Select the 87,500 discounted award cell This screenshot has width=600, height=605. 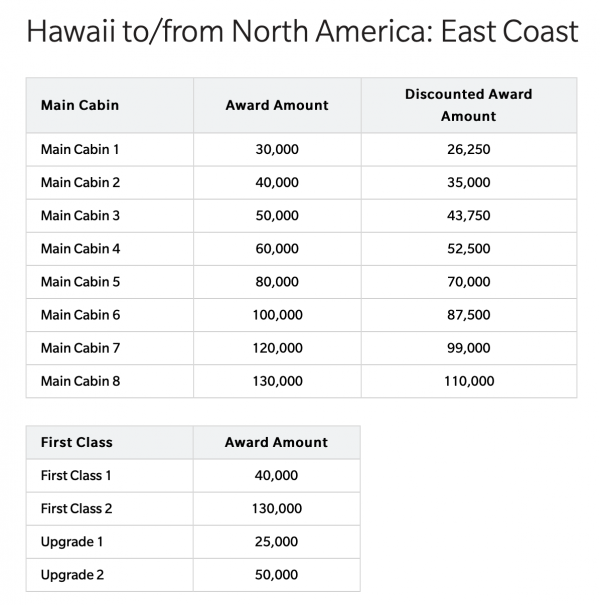[468, 315]
